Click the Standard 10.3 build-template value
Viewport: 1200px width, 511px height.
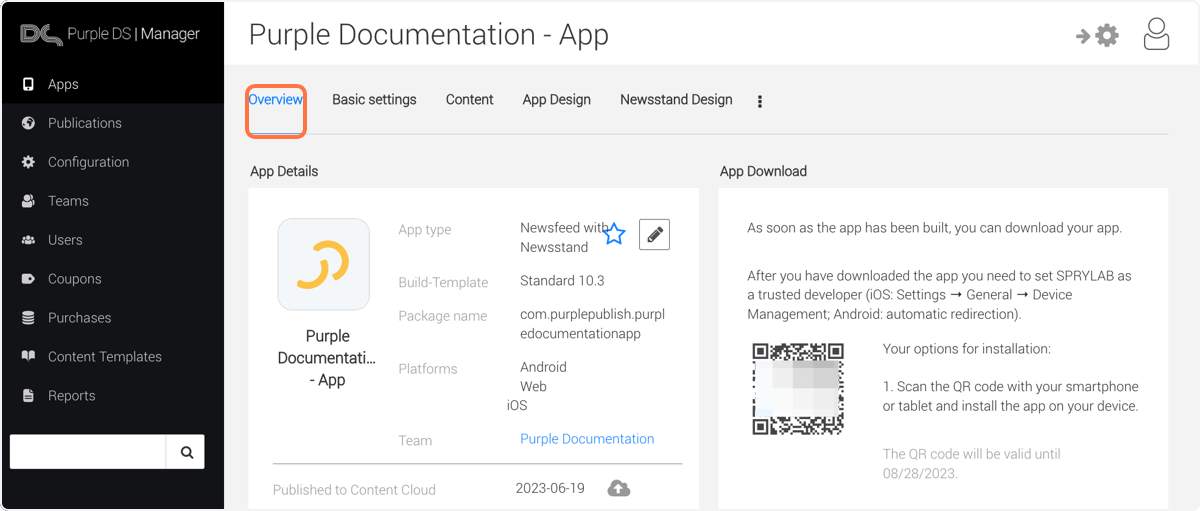tap(562, 281)
